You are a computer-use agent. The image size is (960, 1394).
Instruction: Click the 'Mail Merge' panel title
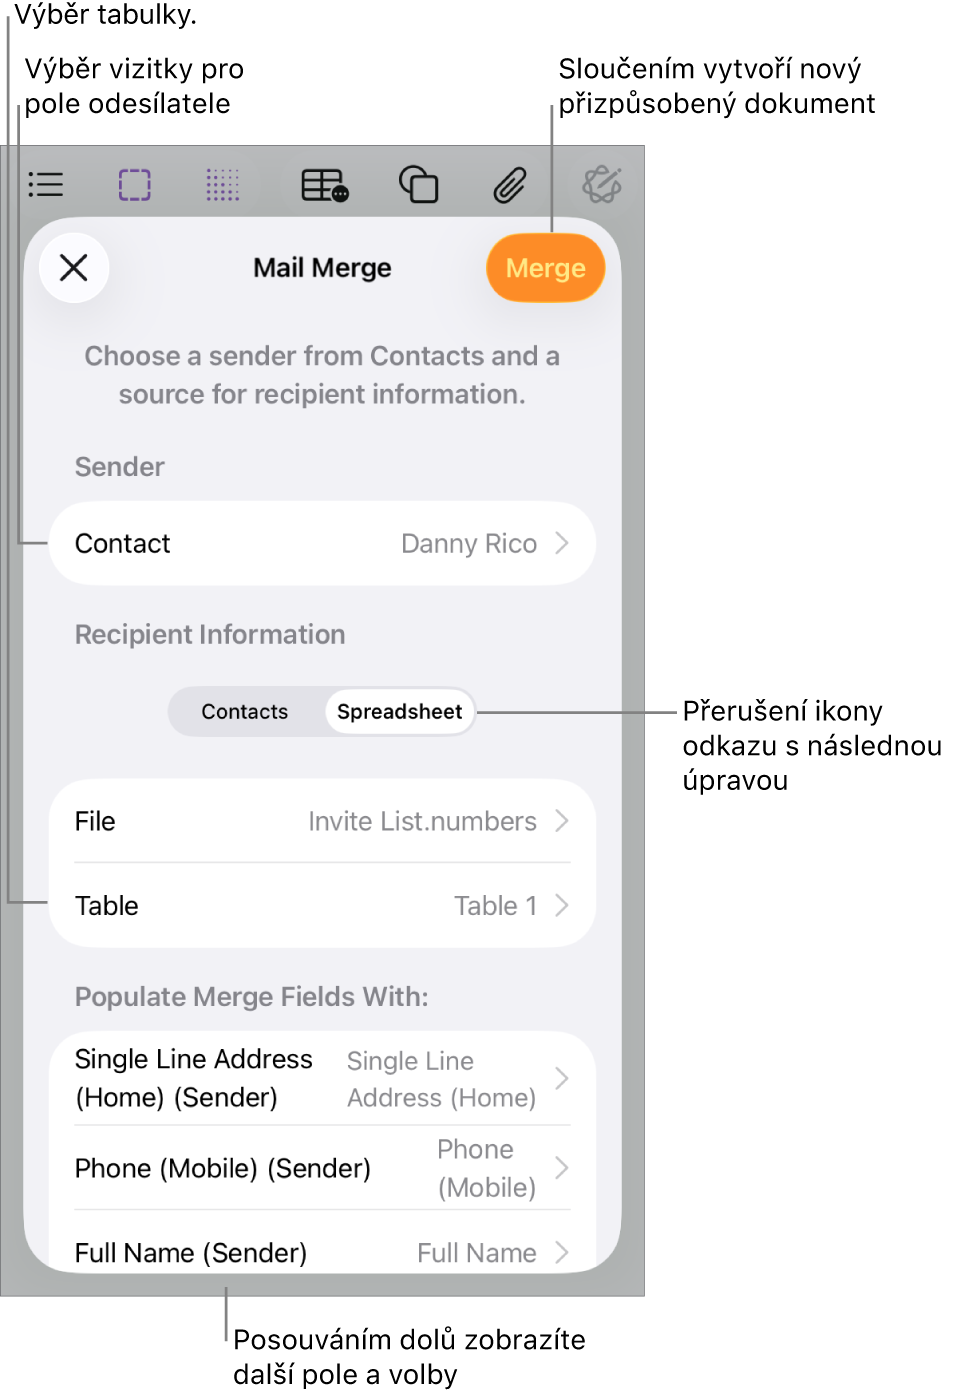click(322, 268)
